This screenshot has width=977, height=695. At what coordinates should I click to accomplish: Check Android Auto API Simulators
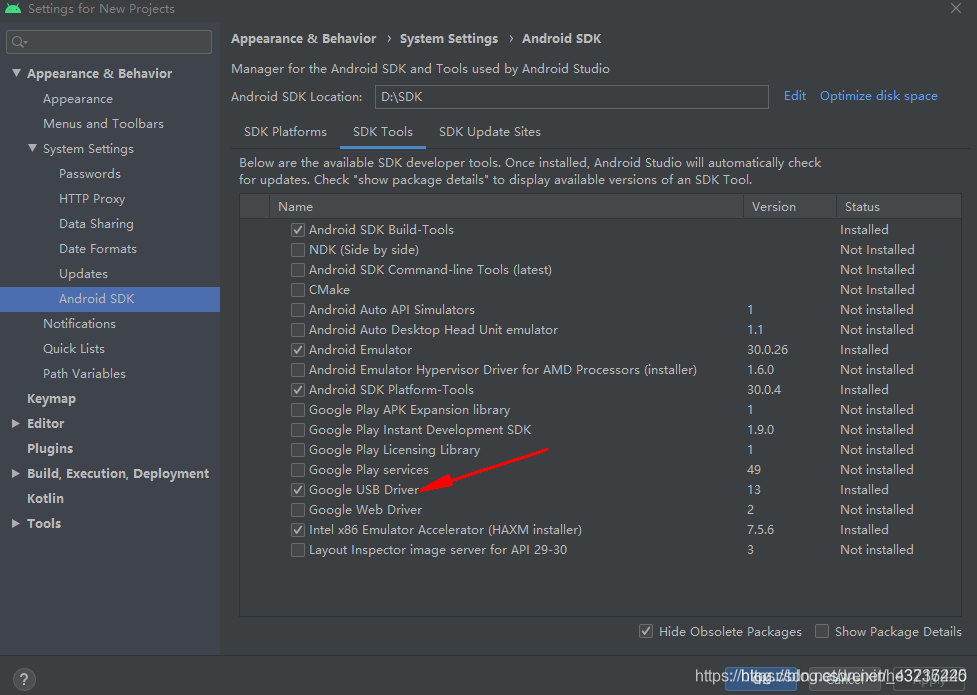pyautogui.click(x=298, y=310)
